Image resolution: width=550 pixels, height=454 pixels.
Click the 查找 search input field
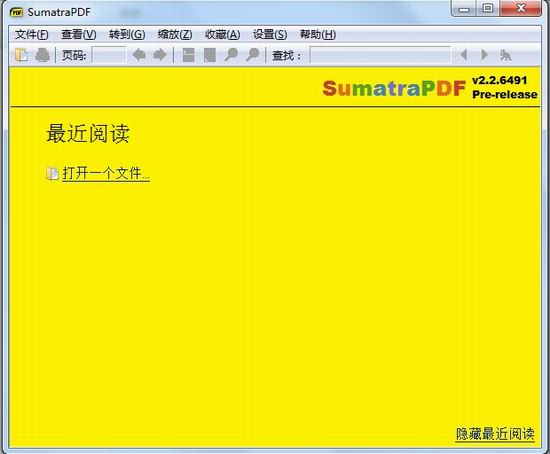coord(380,55)
